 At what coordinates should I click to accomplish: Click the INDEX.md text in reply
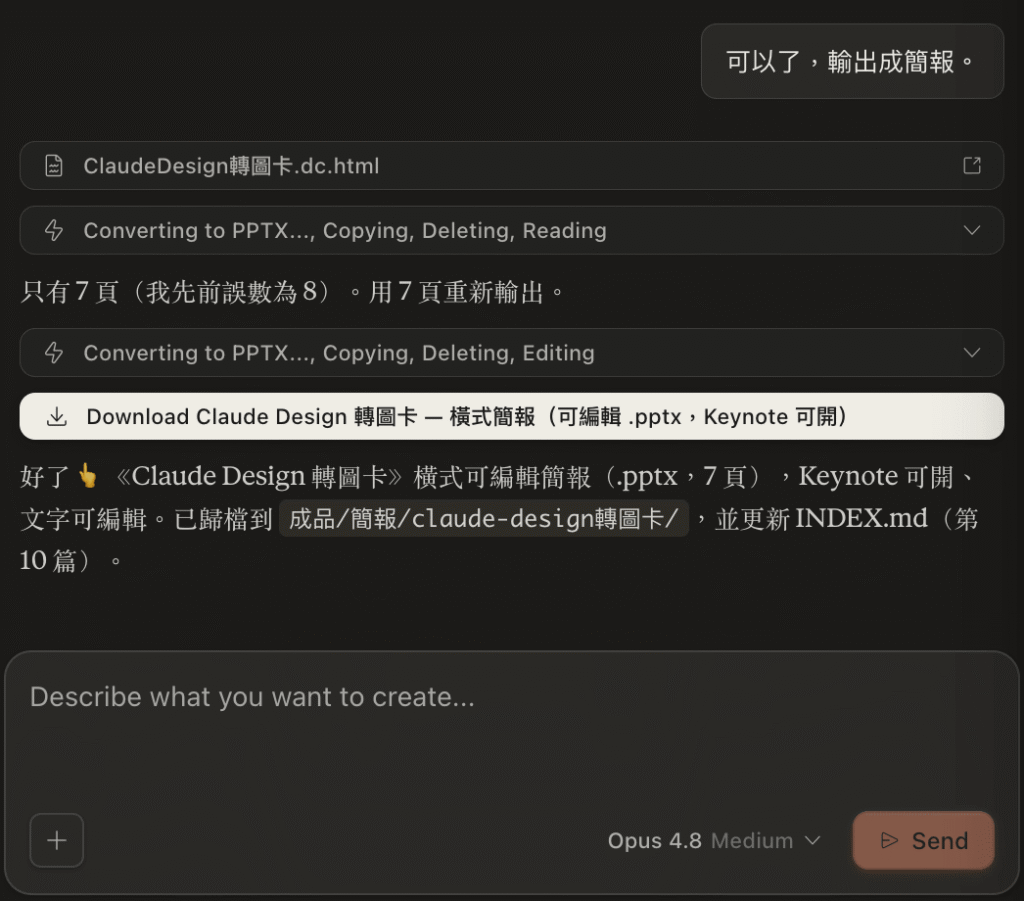[861, 518]
